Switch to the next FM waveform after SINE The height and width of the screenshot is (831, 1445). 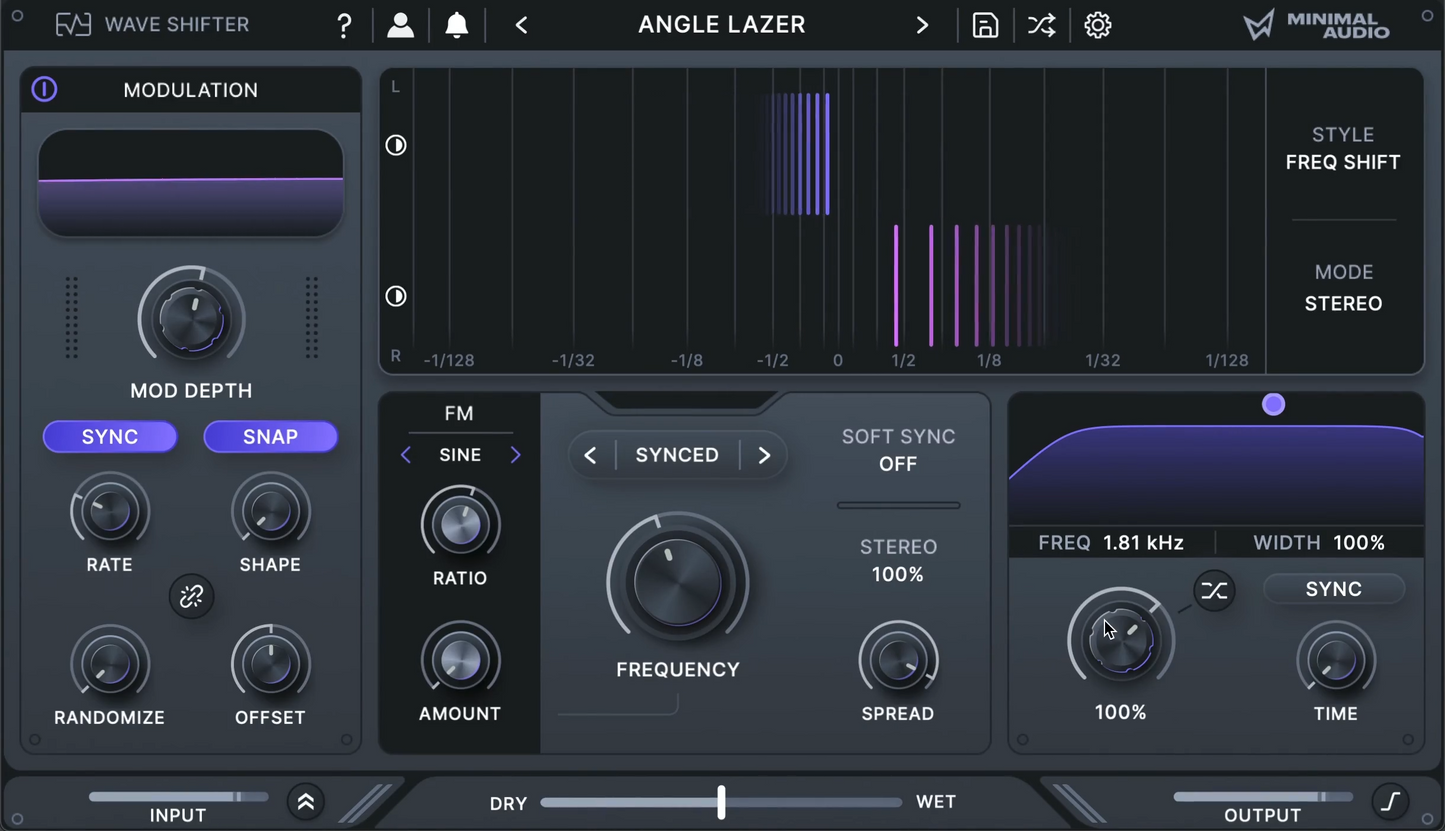(515, 454)
